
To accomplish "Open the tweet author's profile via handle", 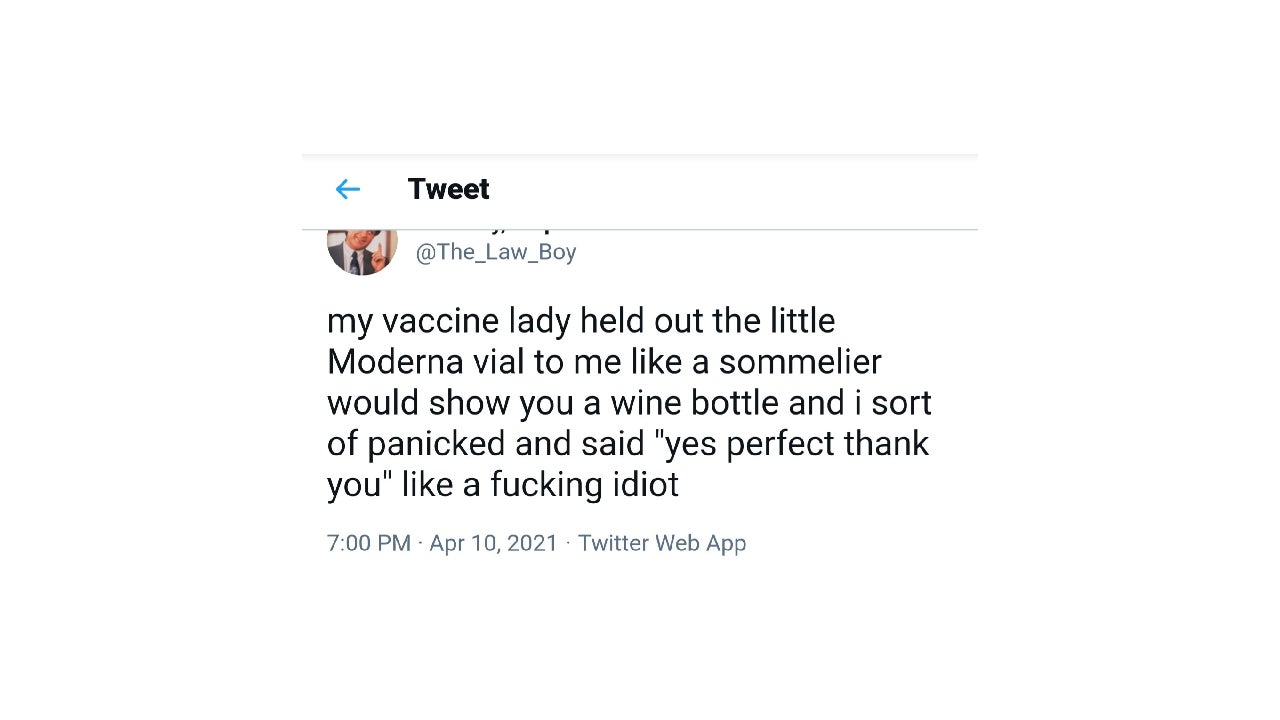I will [496, 252].
